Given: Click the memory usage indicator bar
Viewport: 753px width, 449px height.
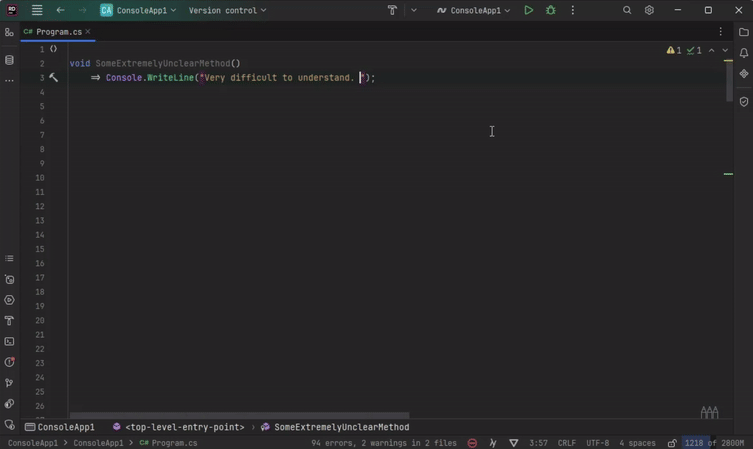Looking at the screenshot, I should pyautogui.click(x=714, y=443).
